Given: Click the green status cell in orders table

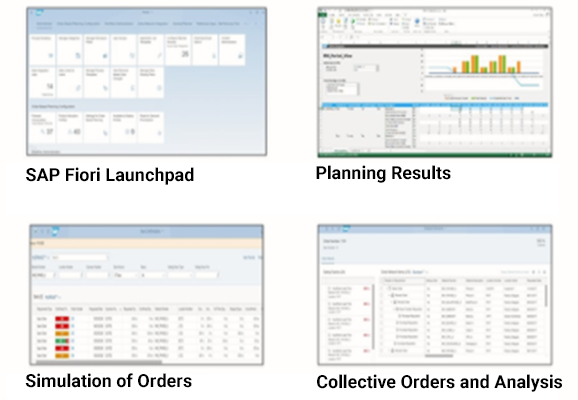Looking at the screenshot, I should tap(62, 341).
